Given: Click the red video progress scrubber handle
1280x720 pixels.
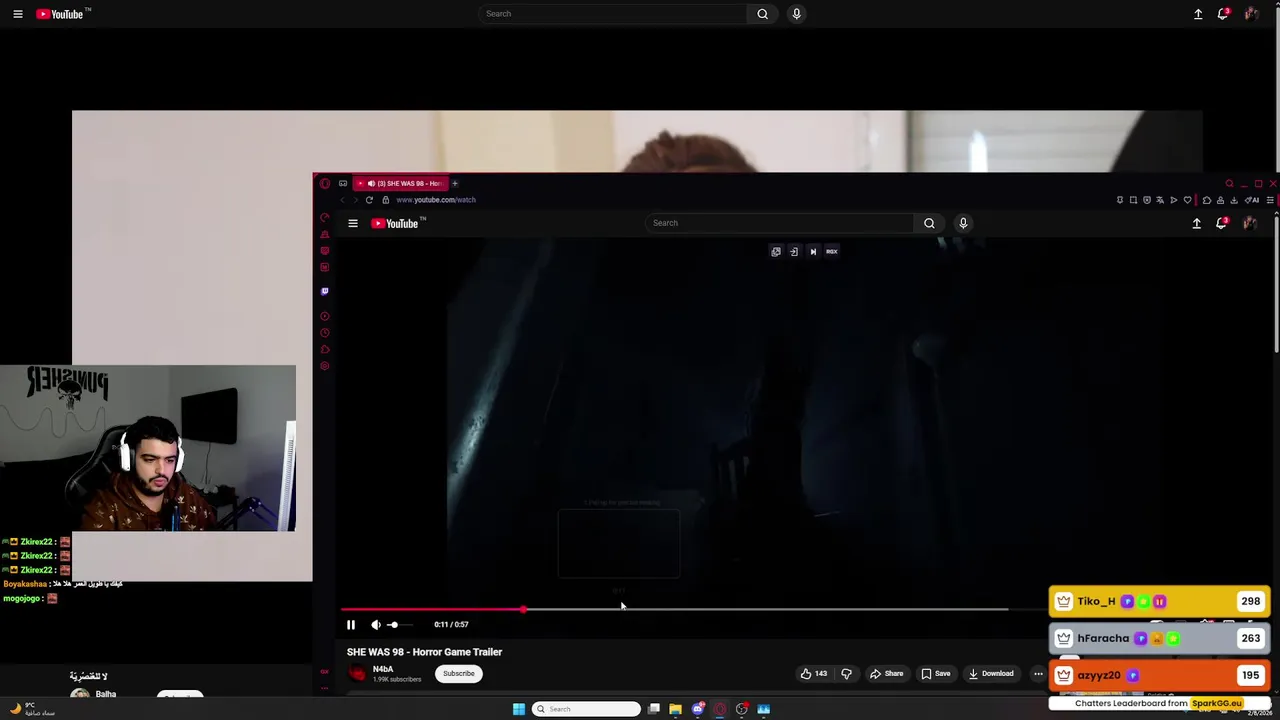Looking at the screenshot, I should point(523,609).
